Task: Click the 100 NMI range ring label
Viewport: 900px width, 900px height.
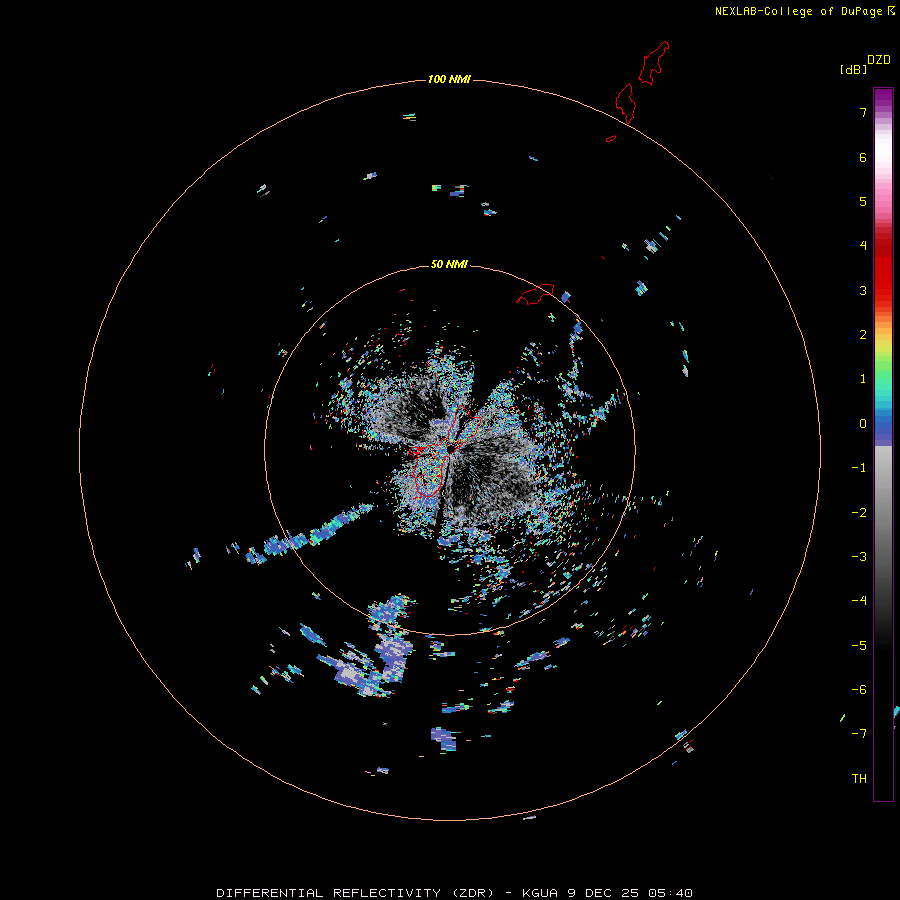Action: coord(449,79)
